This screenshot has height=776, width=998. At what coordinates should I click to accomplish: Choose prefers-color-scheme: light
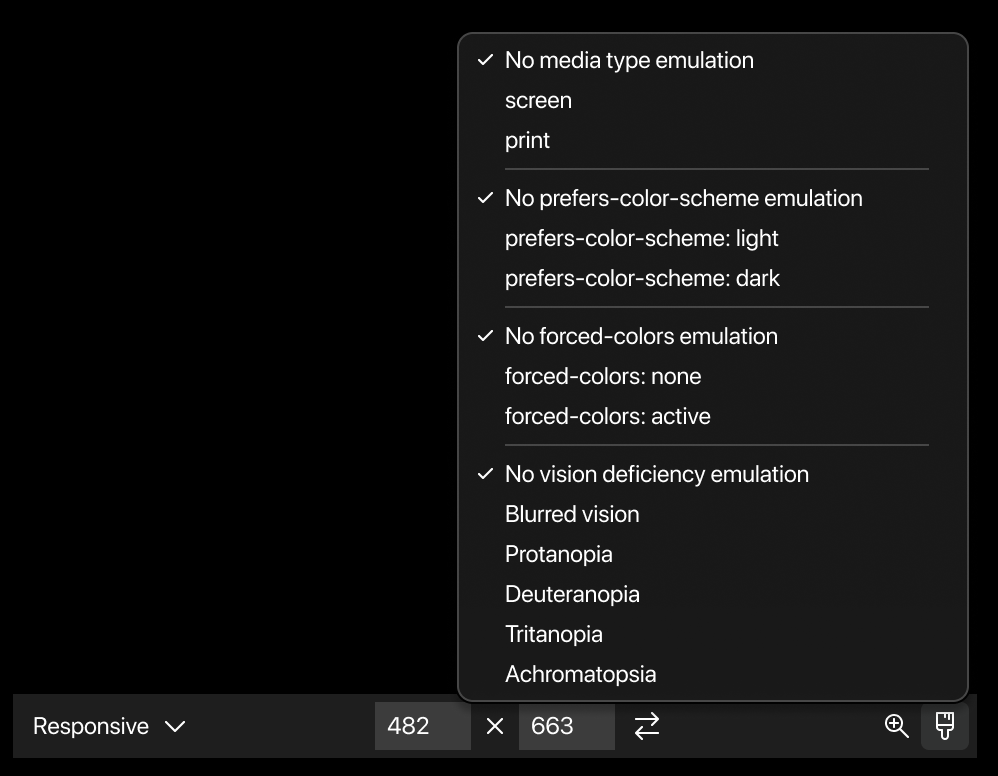pyautogui.click(x=713, y=239)
